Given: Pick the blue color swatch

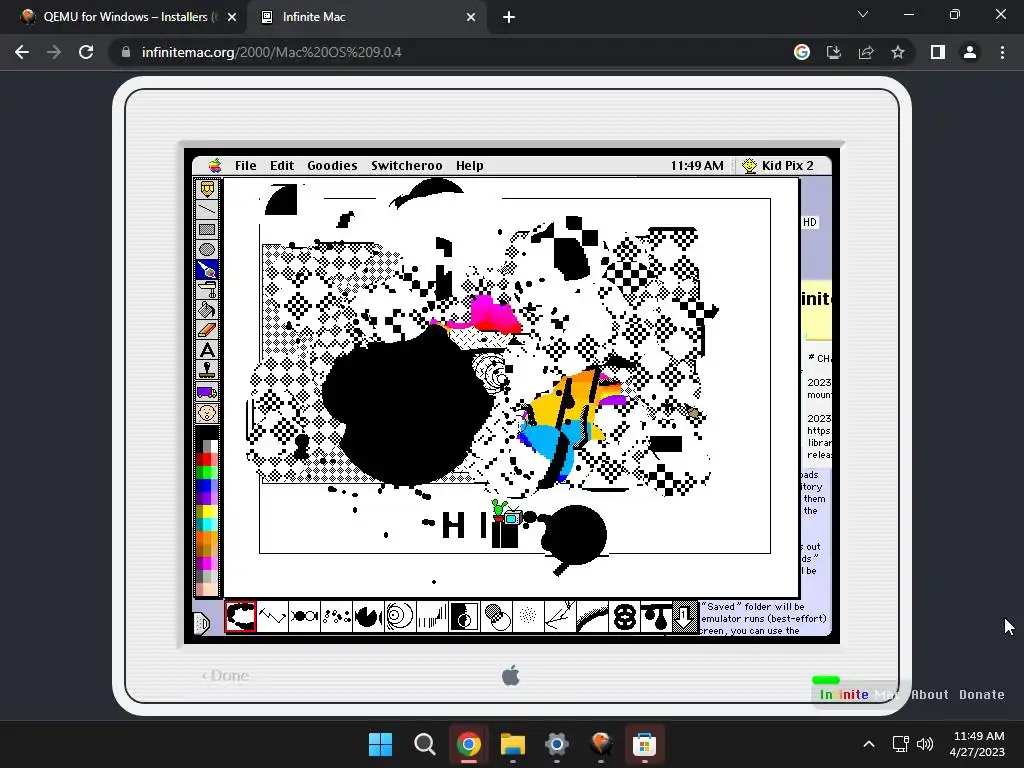Looking at the screenshot, I should click(x=206, y=486).
